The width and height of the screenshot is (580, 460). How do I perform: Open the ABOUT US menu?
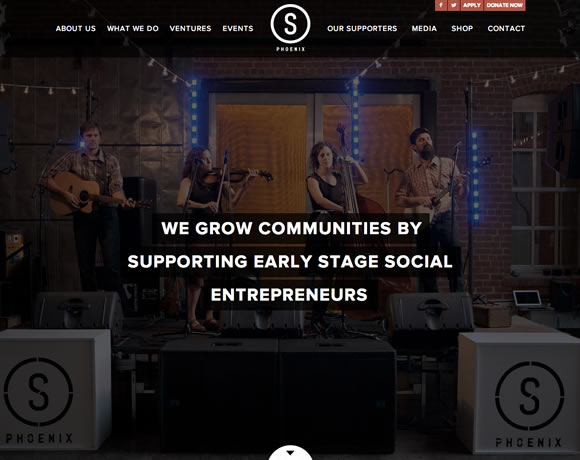[x=76, y=28]
